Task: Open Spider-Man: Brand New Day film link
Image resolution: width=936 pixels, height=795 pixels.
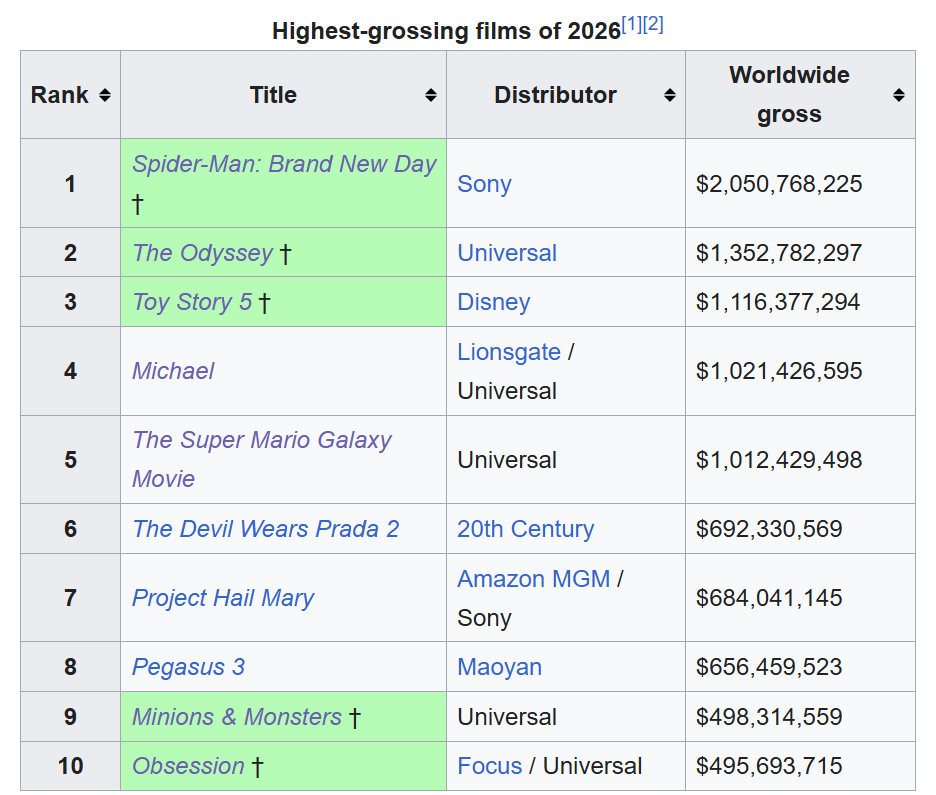Action: point(284,164)
